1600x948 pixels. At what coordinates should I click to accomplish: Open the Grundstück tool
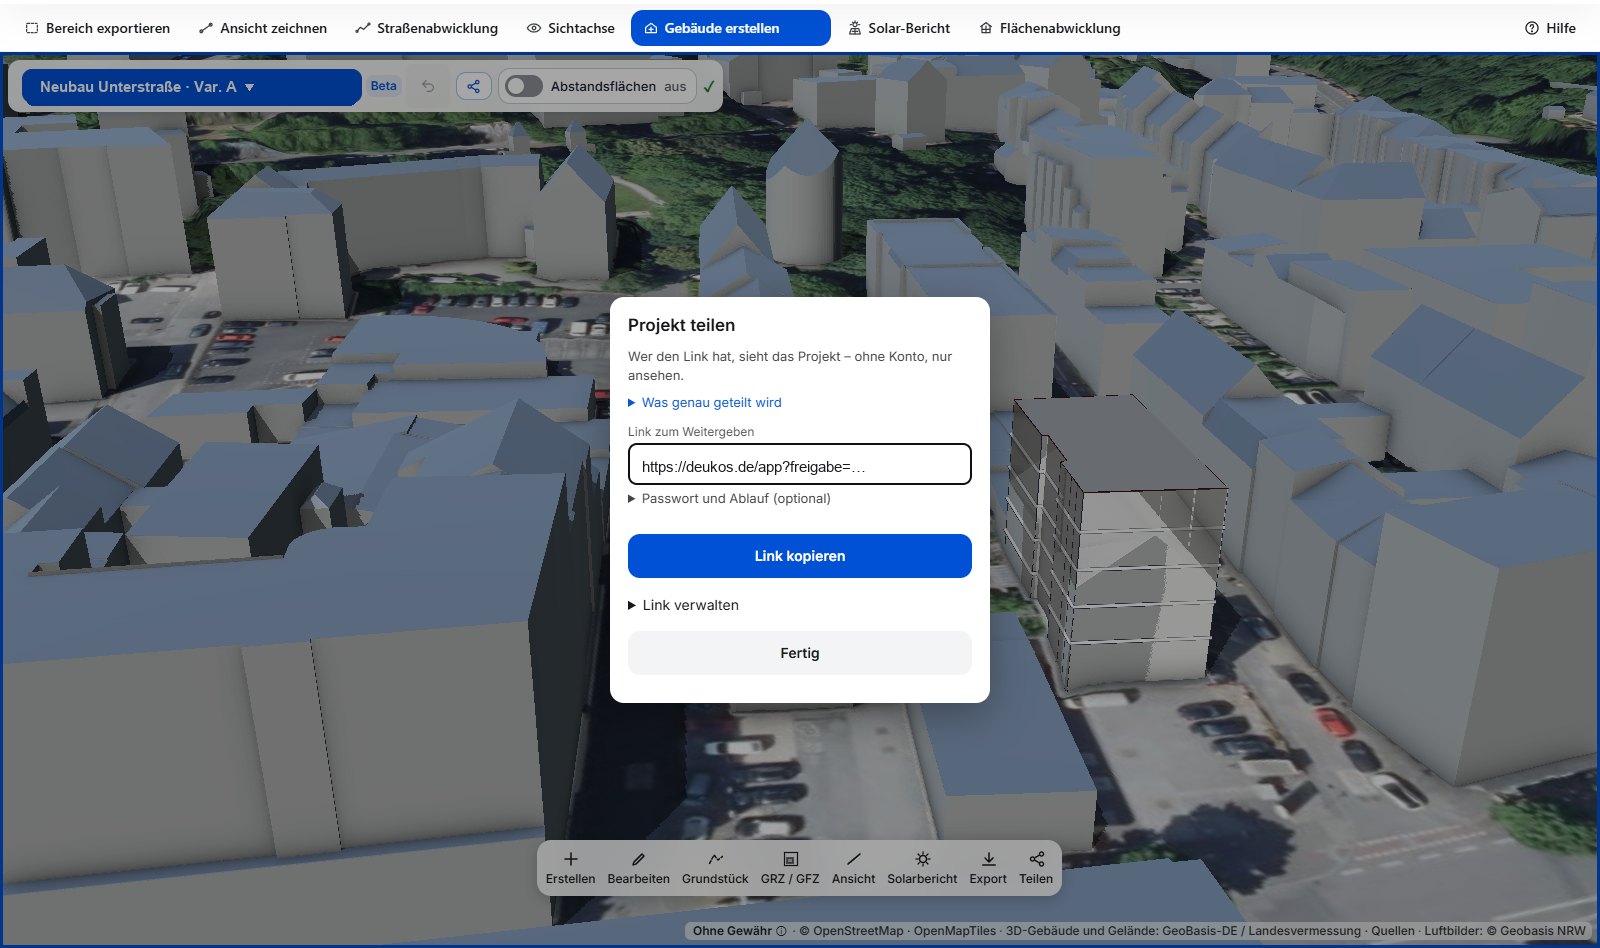point(715,868)
